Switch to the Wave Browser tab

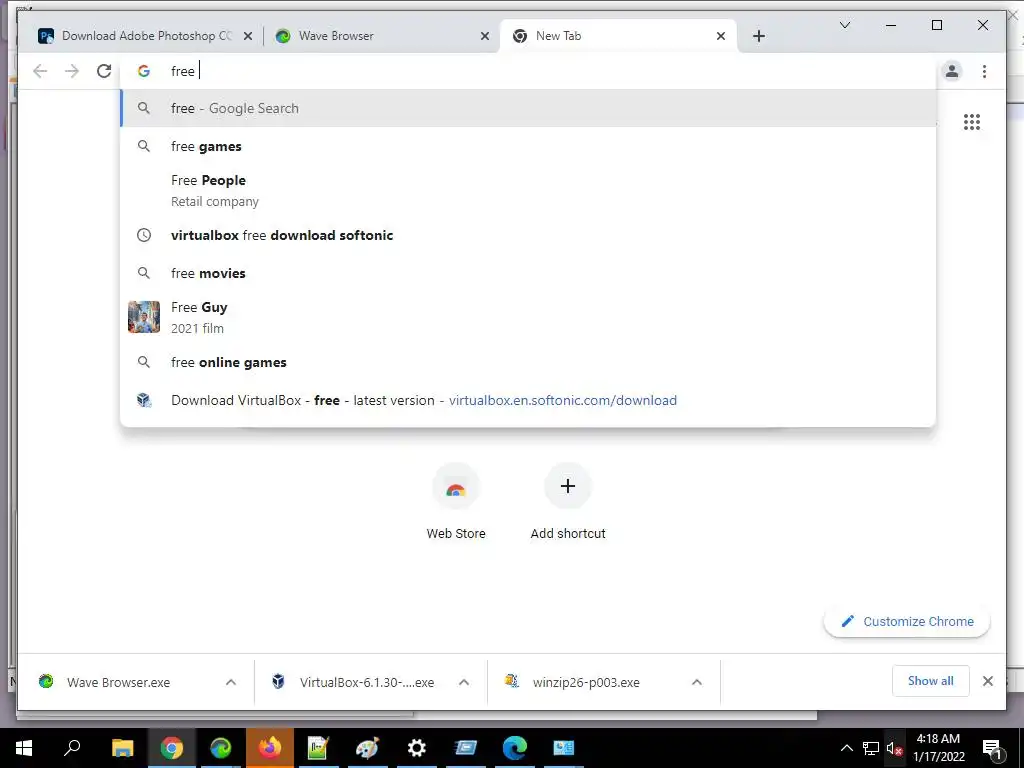[x=382, y=36]
